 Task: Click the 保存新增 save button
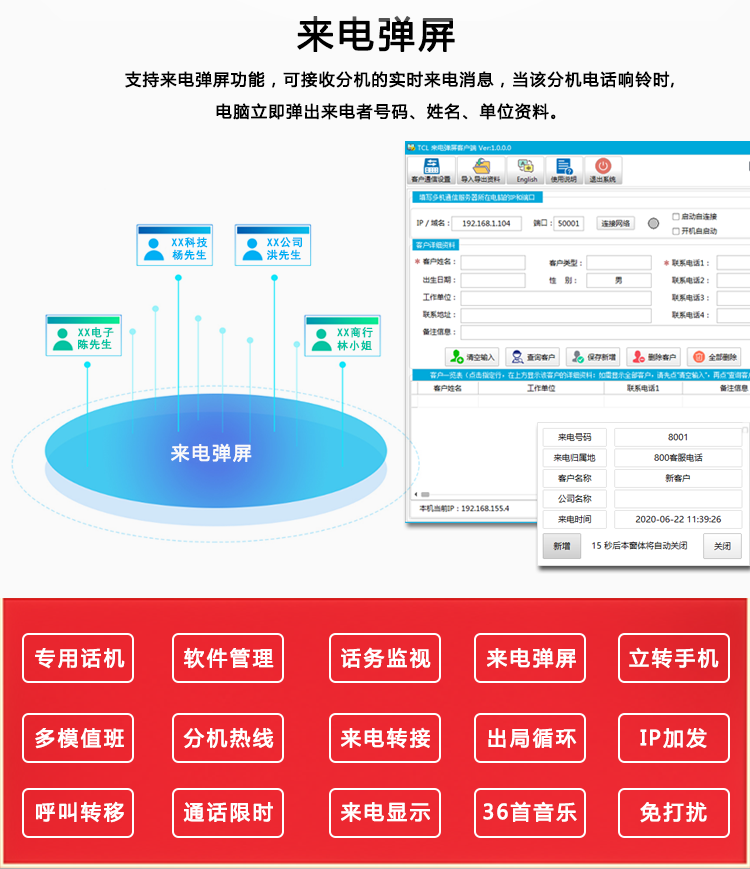593,357
